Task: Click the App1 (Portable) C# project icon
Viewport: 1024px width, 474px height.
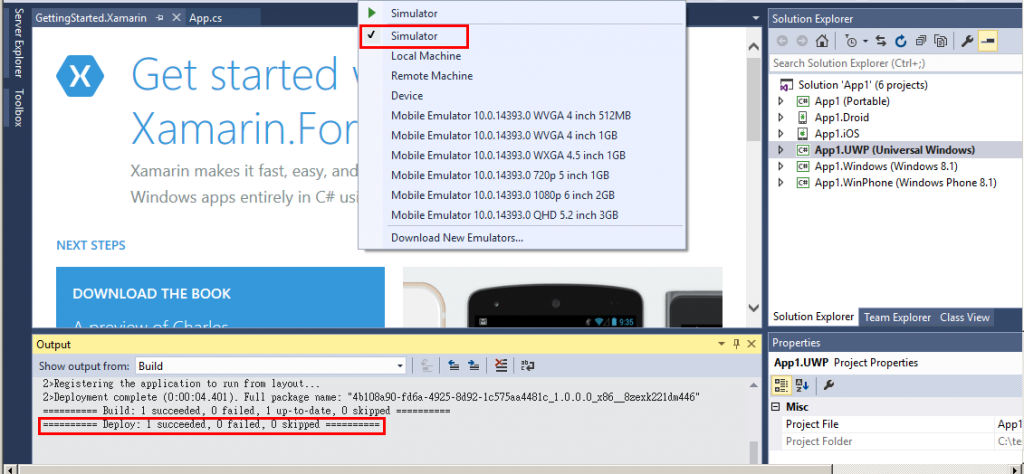Action: (803, 101)
